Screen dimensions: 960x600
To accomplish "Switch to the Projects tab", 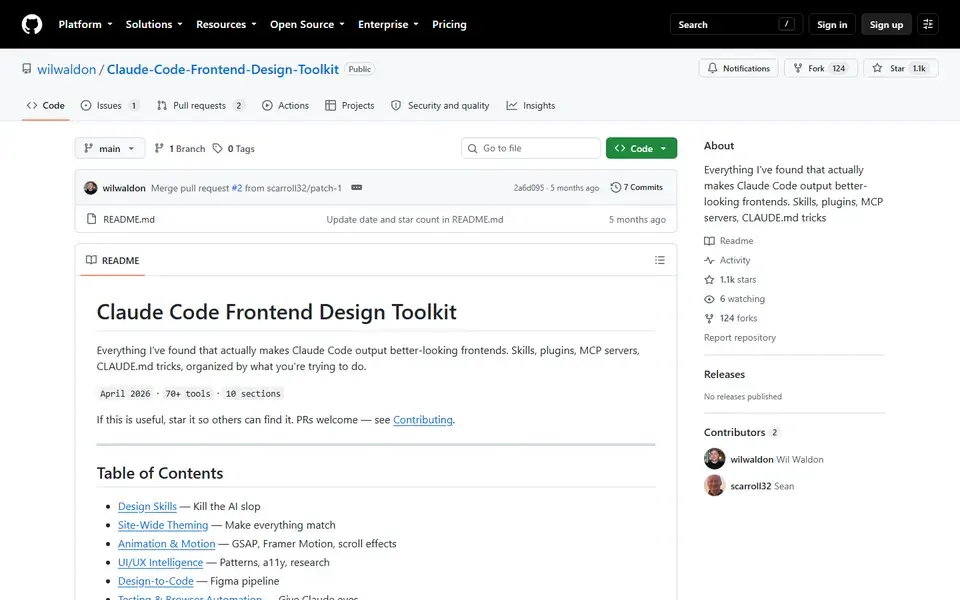I will tap(350, 105).
